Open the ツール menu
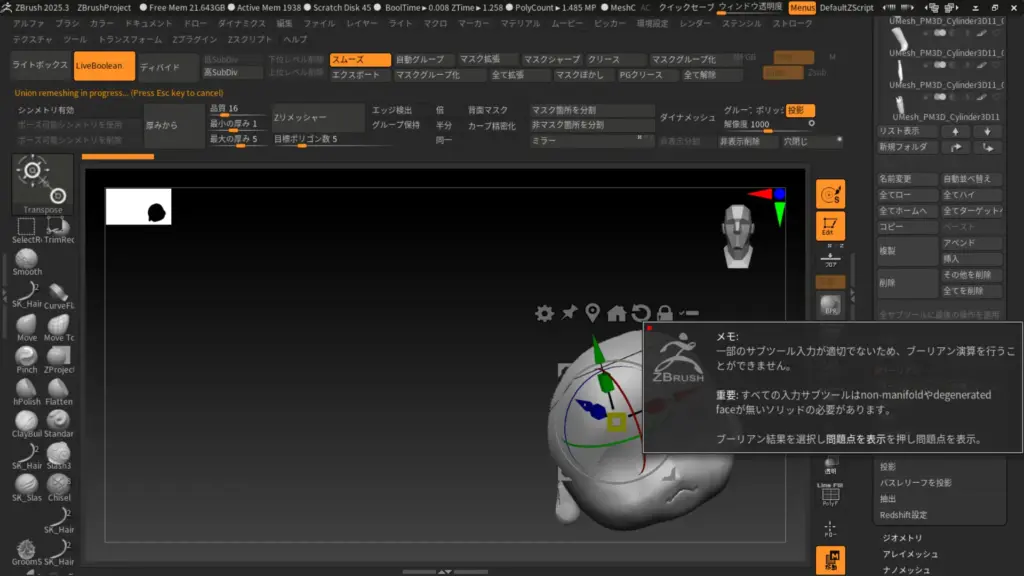The image size is (1024, 576). point(74,39)
